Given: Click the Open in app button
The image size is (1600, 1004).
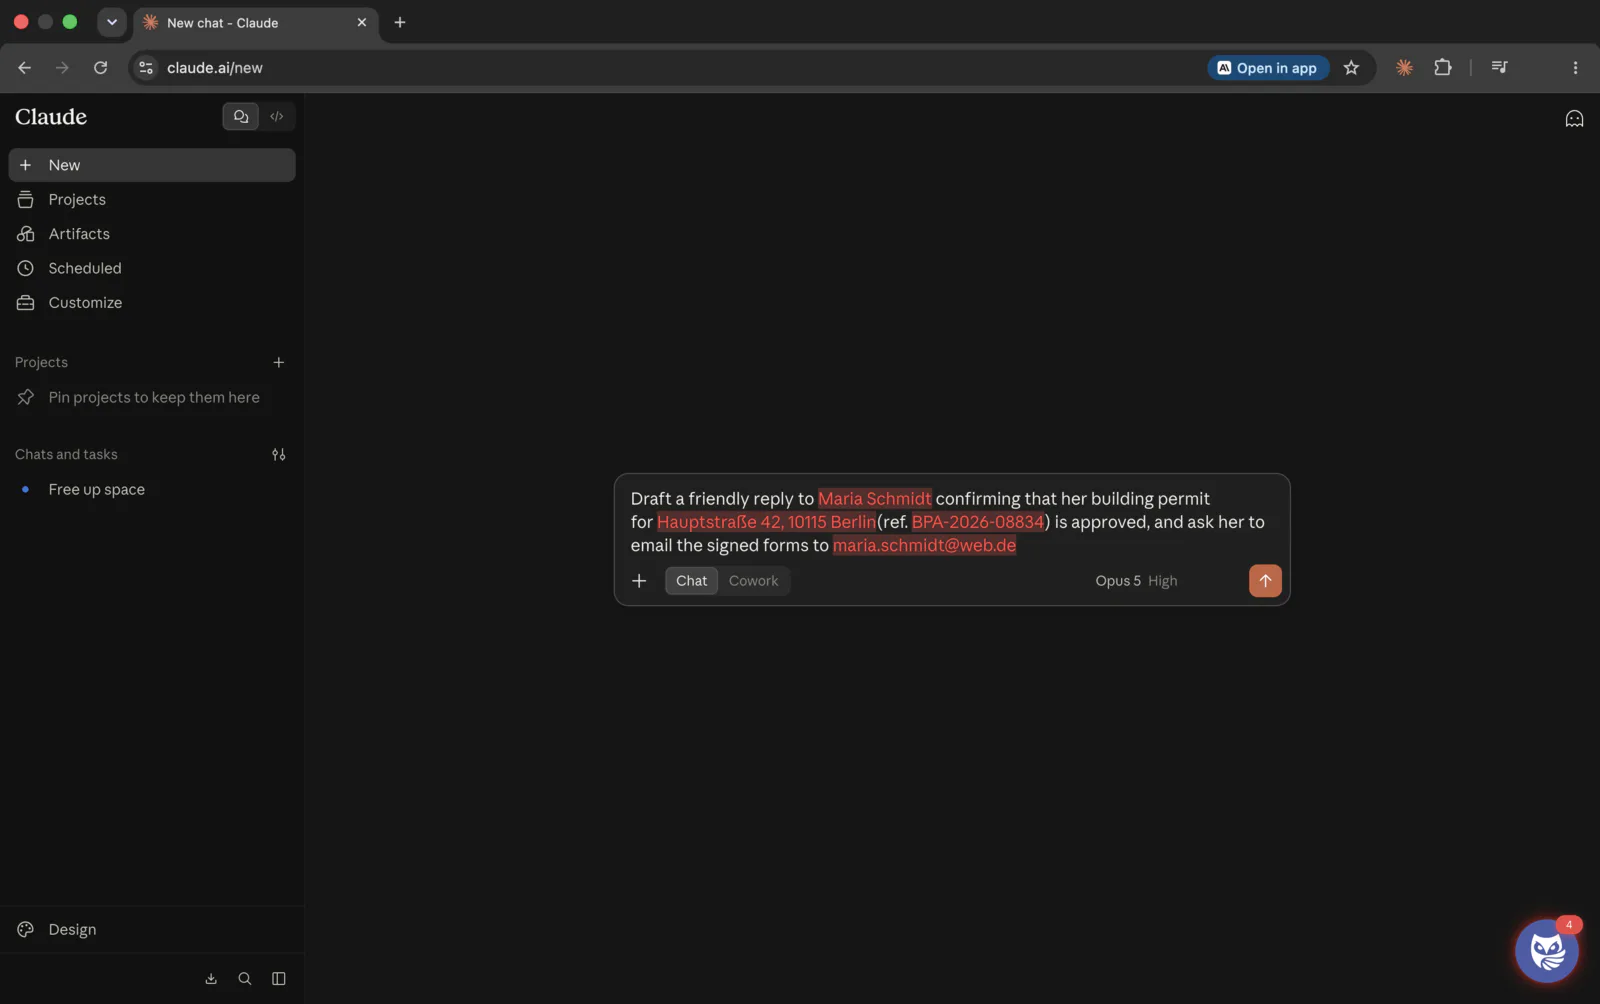Looking at the screenshot, I should (1267, 68).
